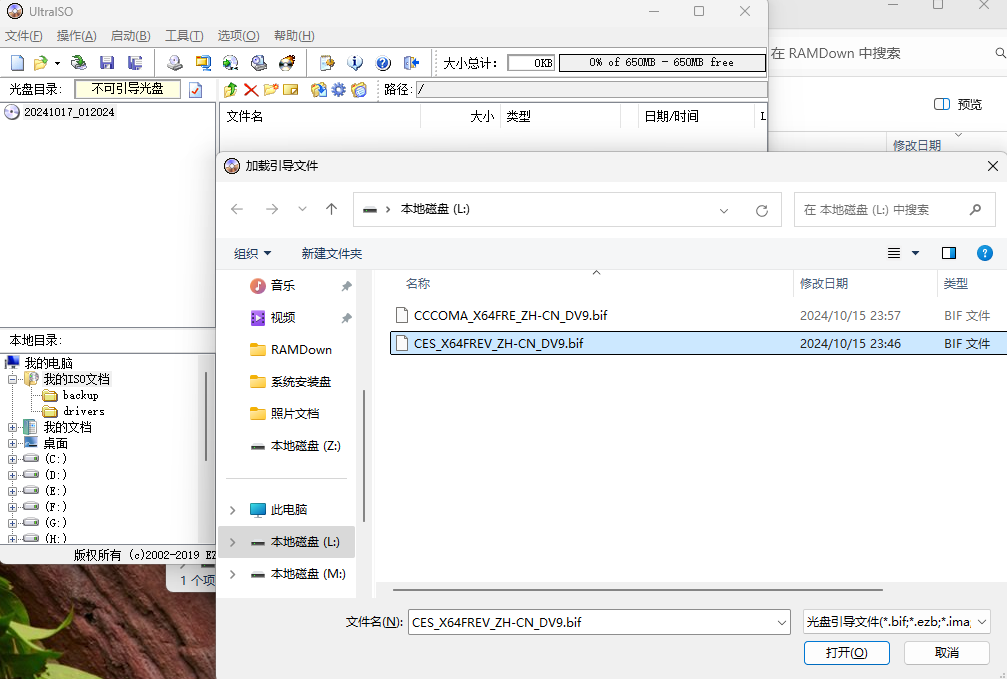Open the dropdown arrow beside the Open icon

coord(57,63)
